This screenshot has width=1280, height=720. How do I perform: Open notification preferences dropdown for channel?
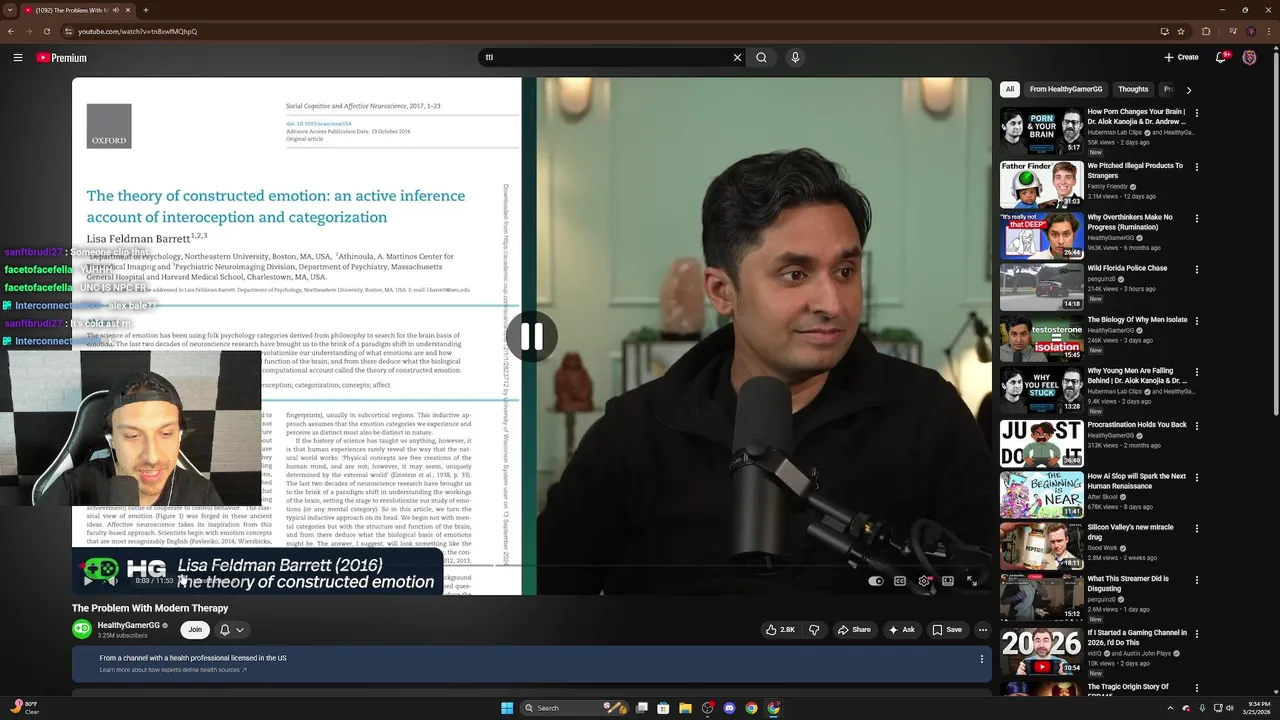232,630
